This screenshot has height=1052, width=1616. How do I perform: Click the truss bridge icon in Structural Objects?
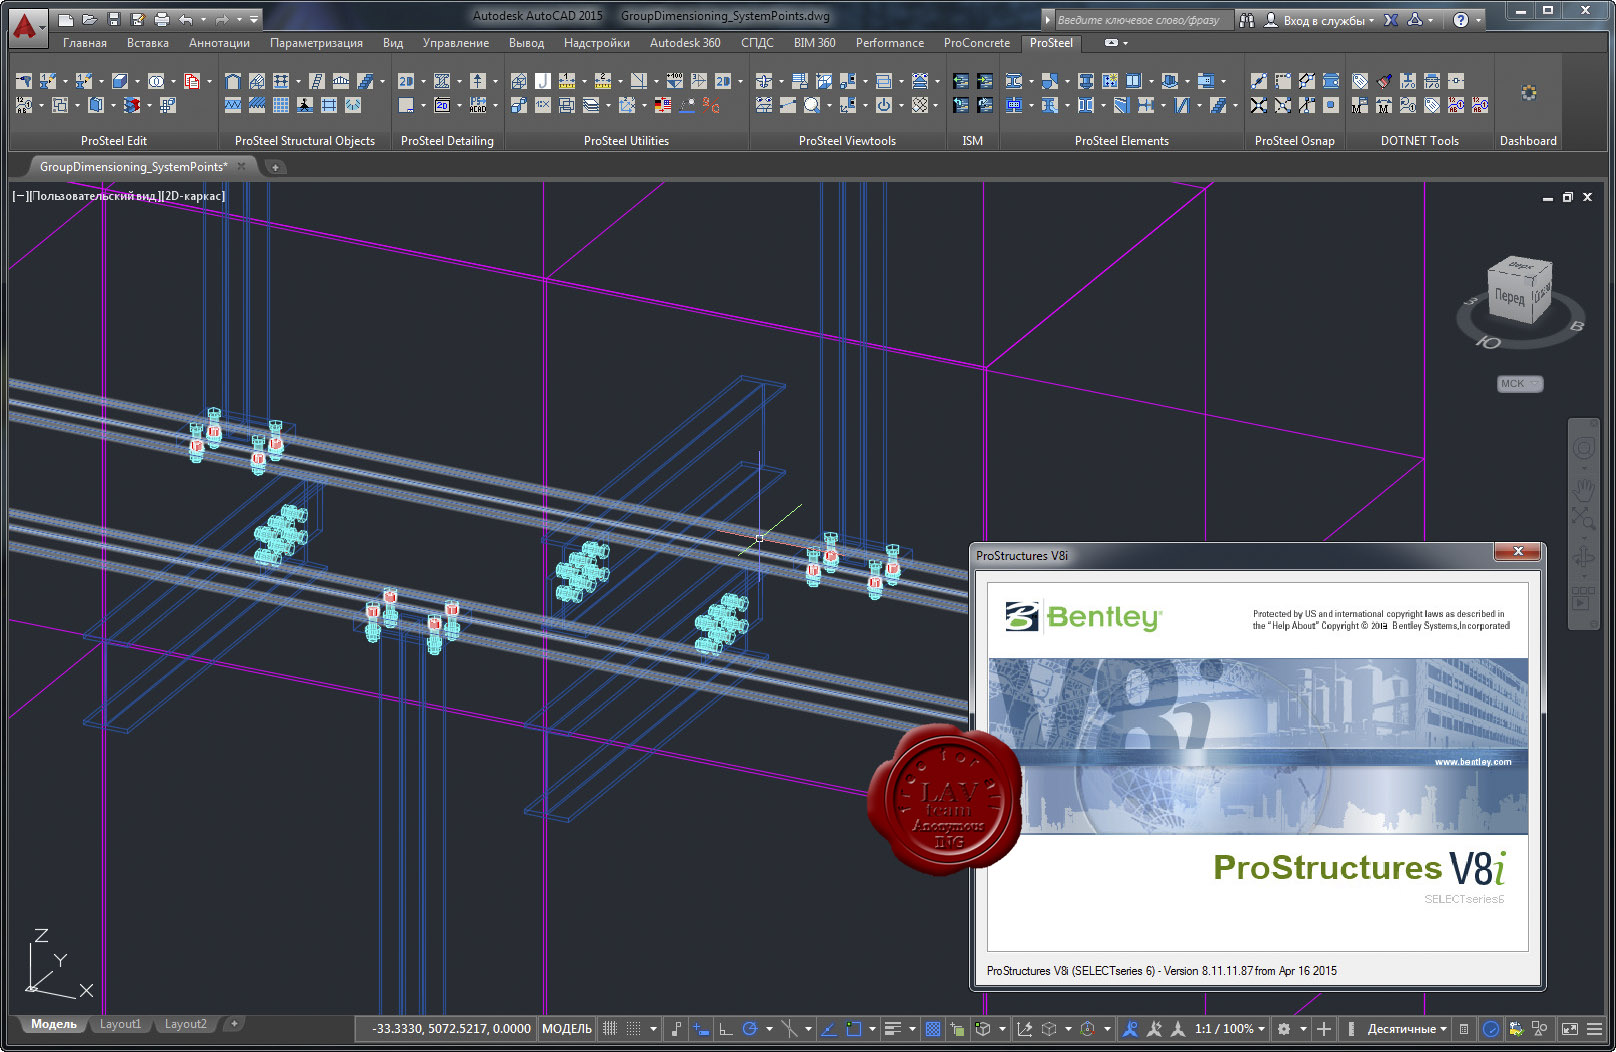tap(341, 81)
